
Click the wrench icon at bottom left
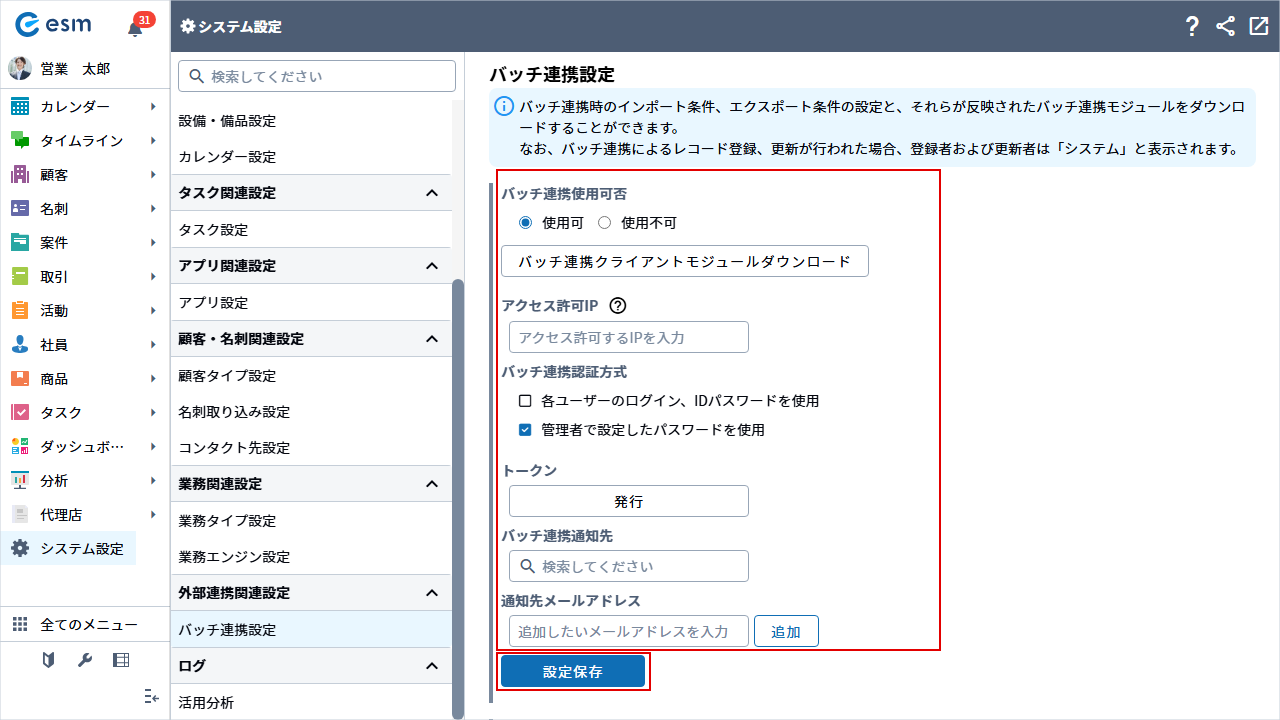[x=85, y=660]
